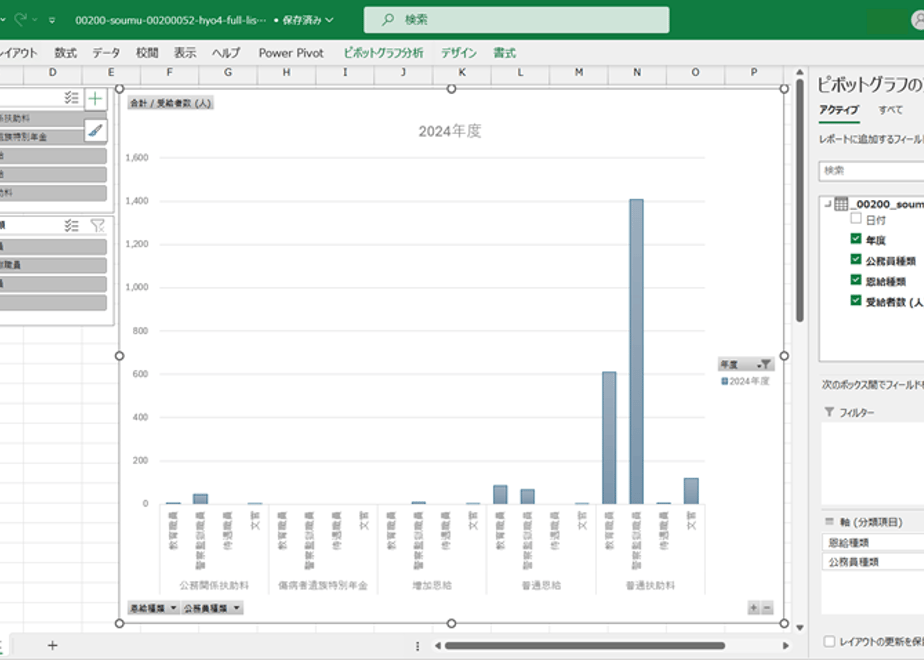Viewport: 924px width, 660px height.
Task: Open the Power Pivot ribbon tab
Action: click(x=291, y=53)
